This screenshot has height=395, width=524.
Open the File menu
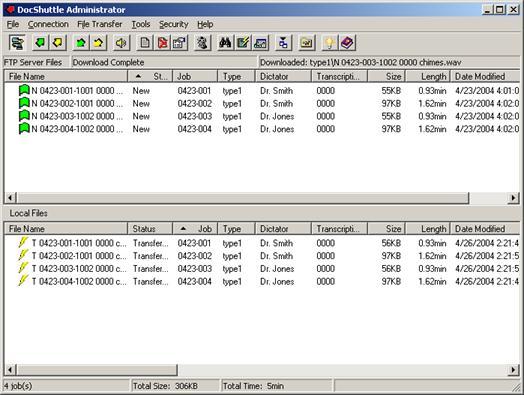click(13, 24)
